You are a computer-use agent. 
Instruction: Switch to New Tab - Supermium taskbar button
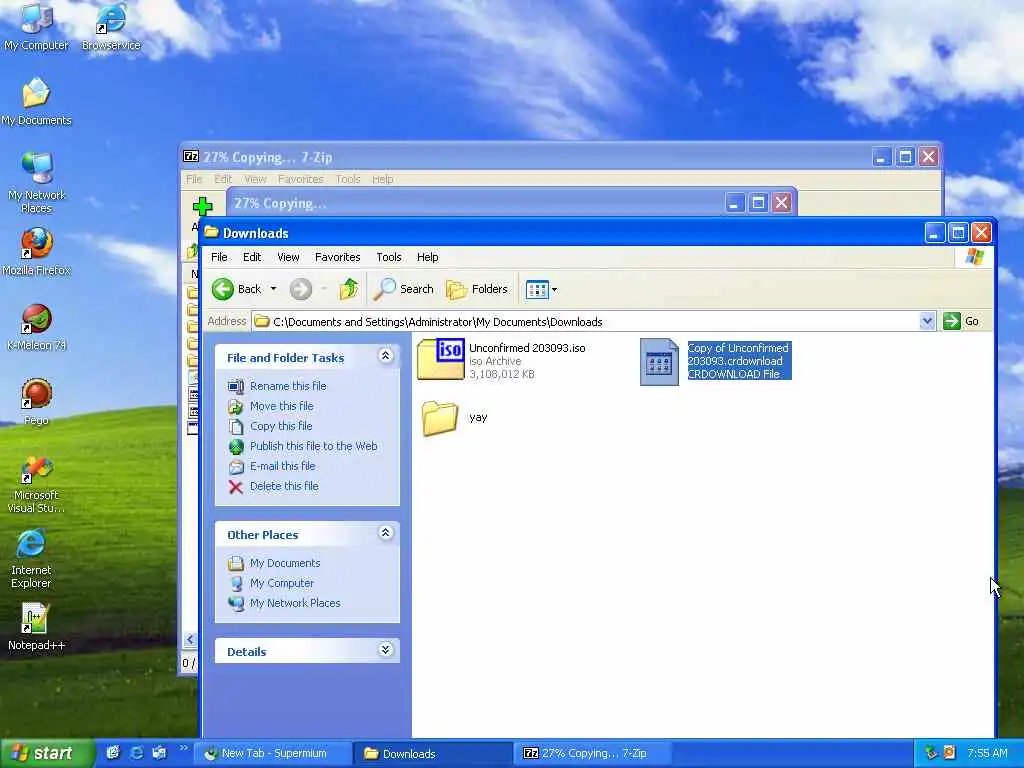tap(272, 753)
